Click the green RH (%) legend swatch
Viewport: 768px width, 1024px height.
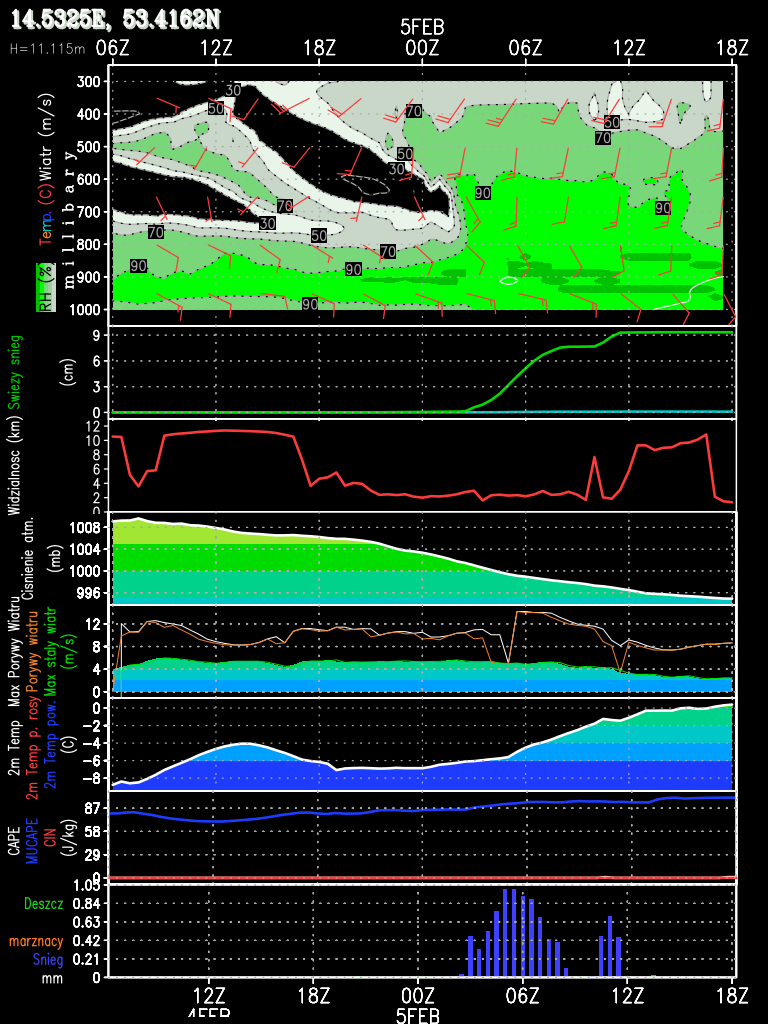[45, 287]
